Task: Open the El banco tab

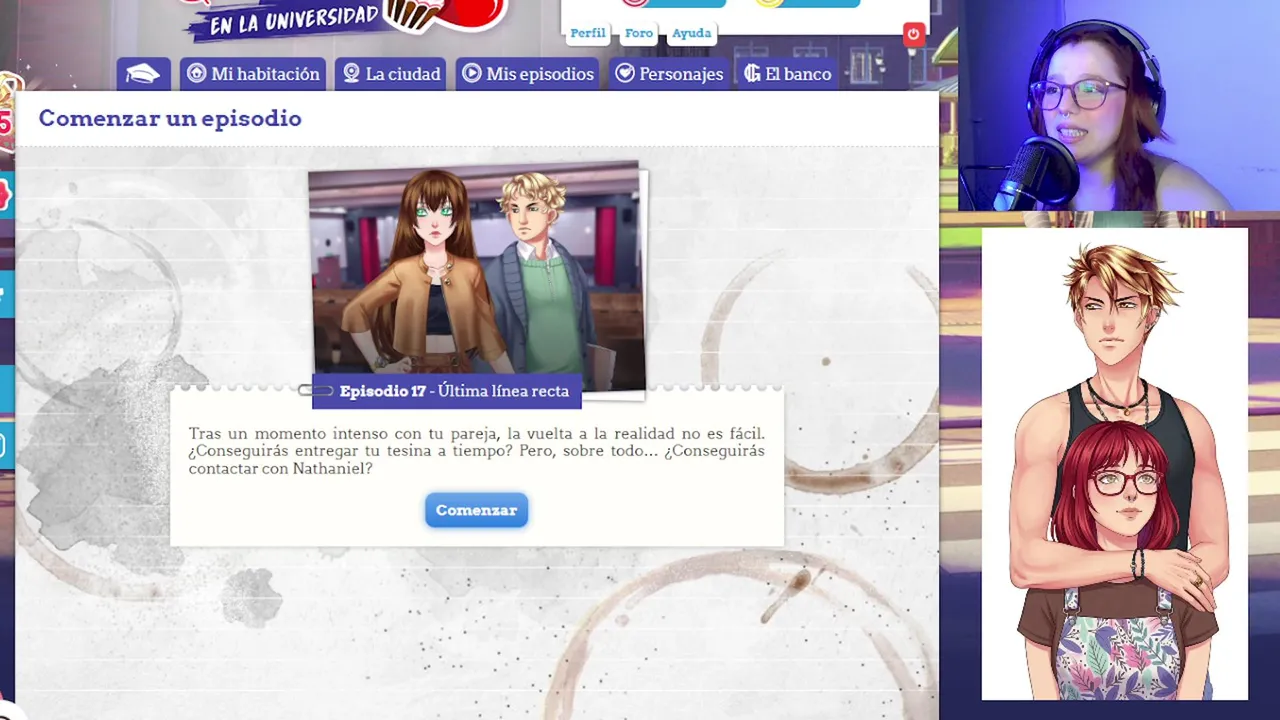Action: [x=788, y=74]
